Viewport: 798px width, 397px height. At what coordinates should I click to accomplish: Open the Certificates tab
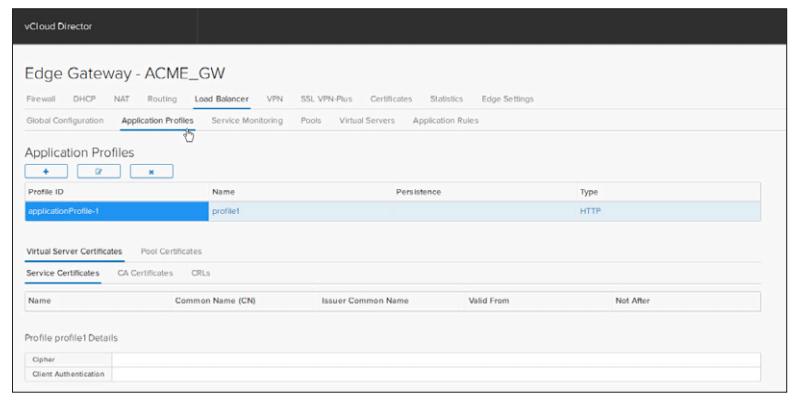click(x=391, y=99)
